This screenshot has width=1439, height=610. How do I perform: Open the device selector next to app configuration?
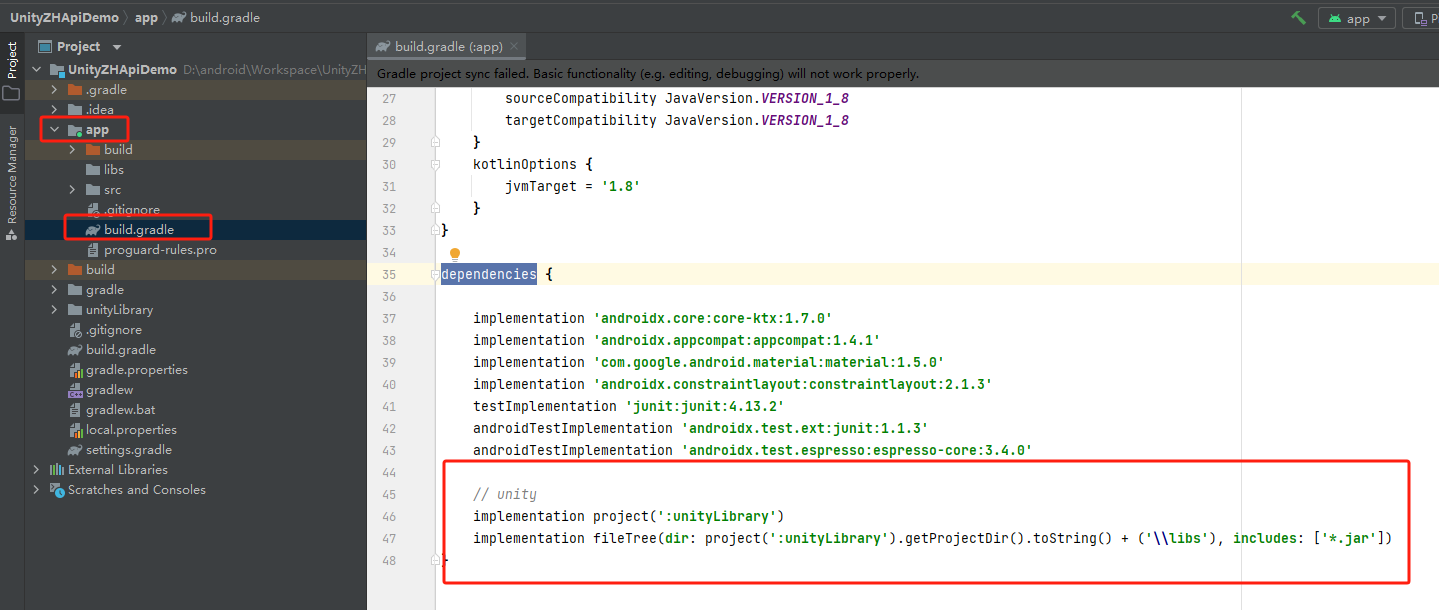click(1421, 18)
